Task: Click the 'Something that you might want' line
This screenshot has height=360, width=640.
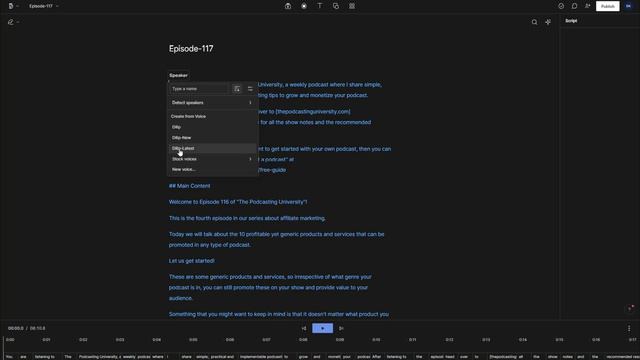Action: coord(279,314)
